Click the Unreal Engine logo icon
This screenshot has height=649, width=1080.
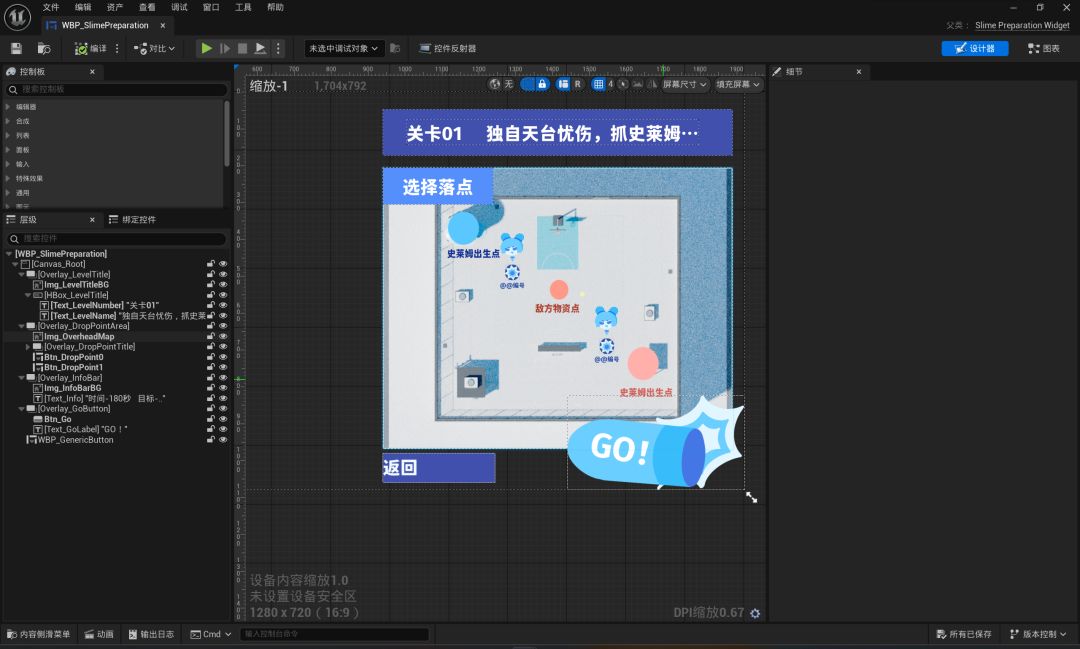[x=17, y=17]
